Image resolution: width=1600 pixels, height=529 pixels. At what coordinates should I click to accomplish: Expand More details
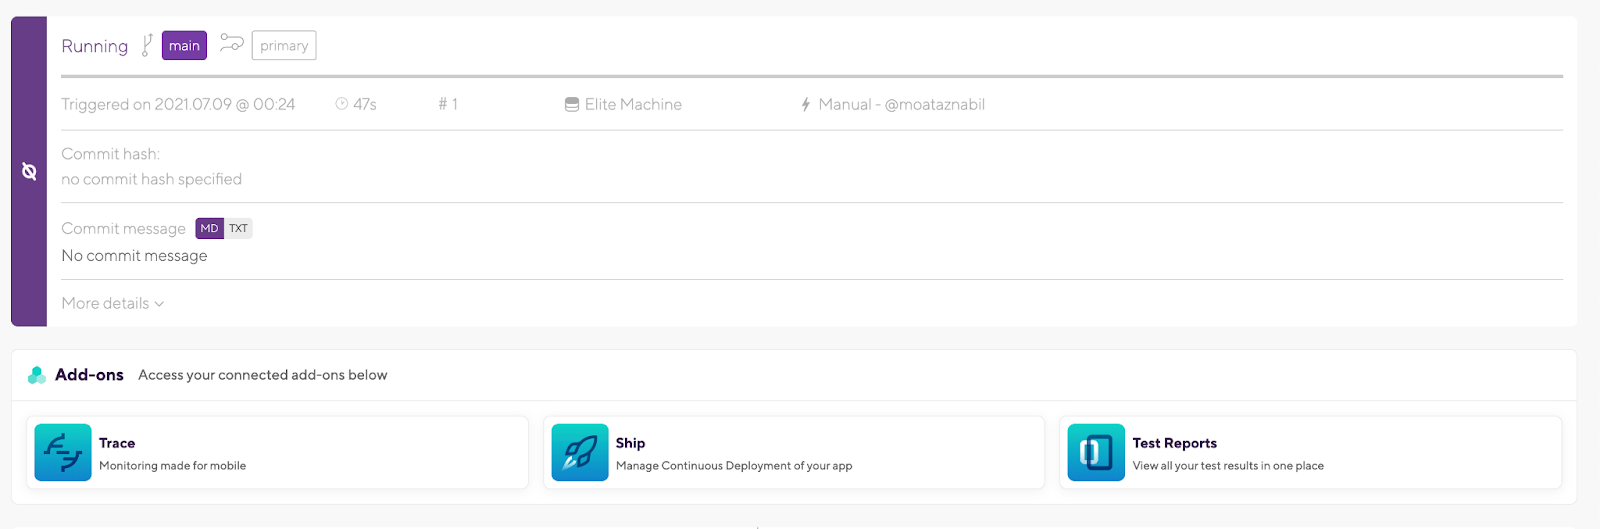112,303
